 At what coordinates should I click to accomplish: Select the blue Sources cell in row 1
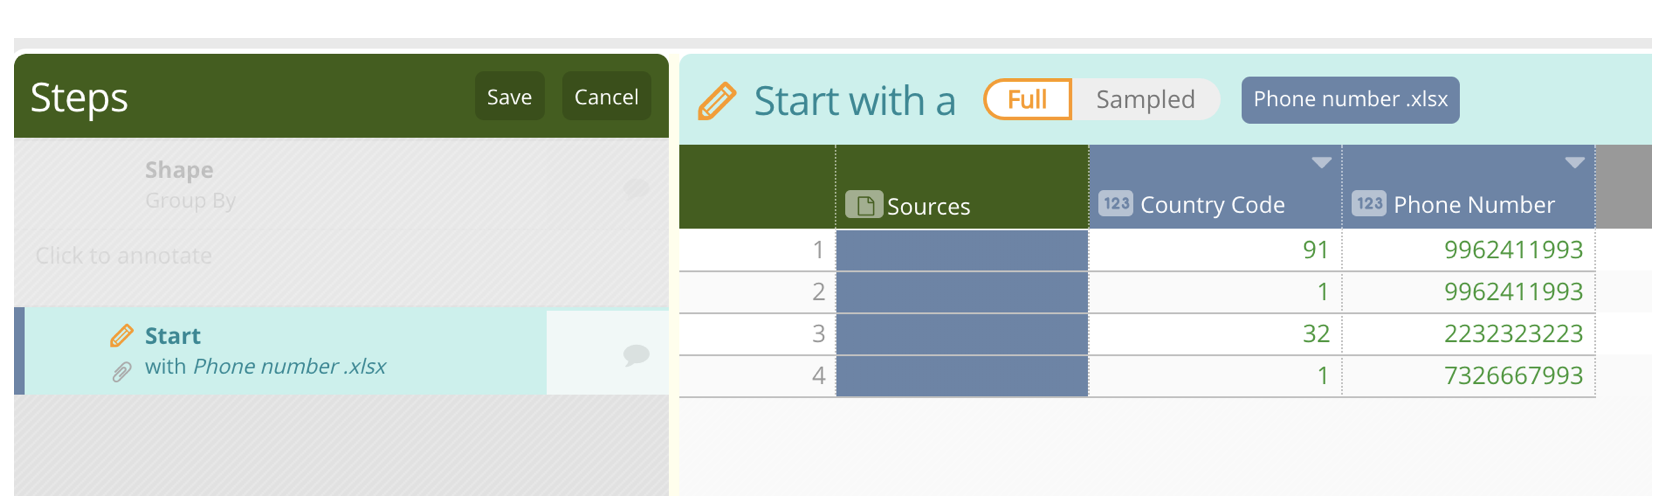click(x=962, y=250)
